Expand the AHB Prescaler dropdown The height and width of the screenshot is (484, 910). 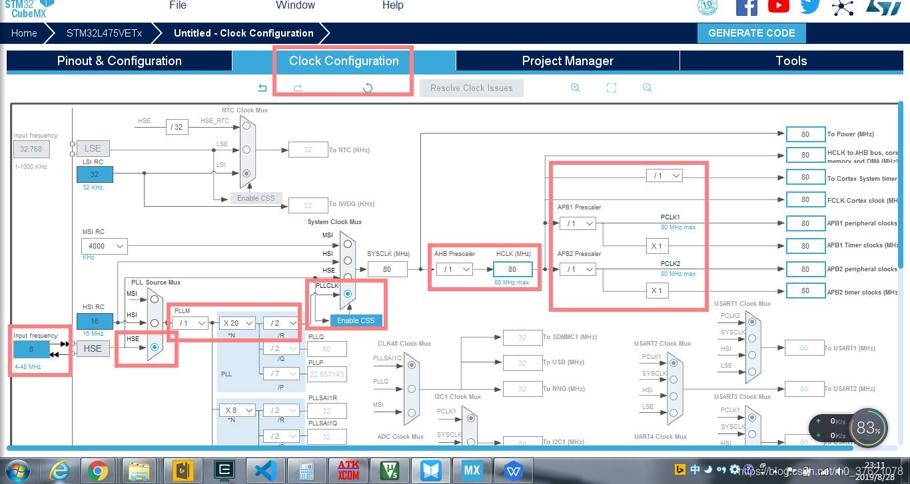coord(454,269)
